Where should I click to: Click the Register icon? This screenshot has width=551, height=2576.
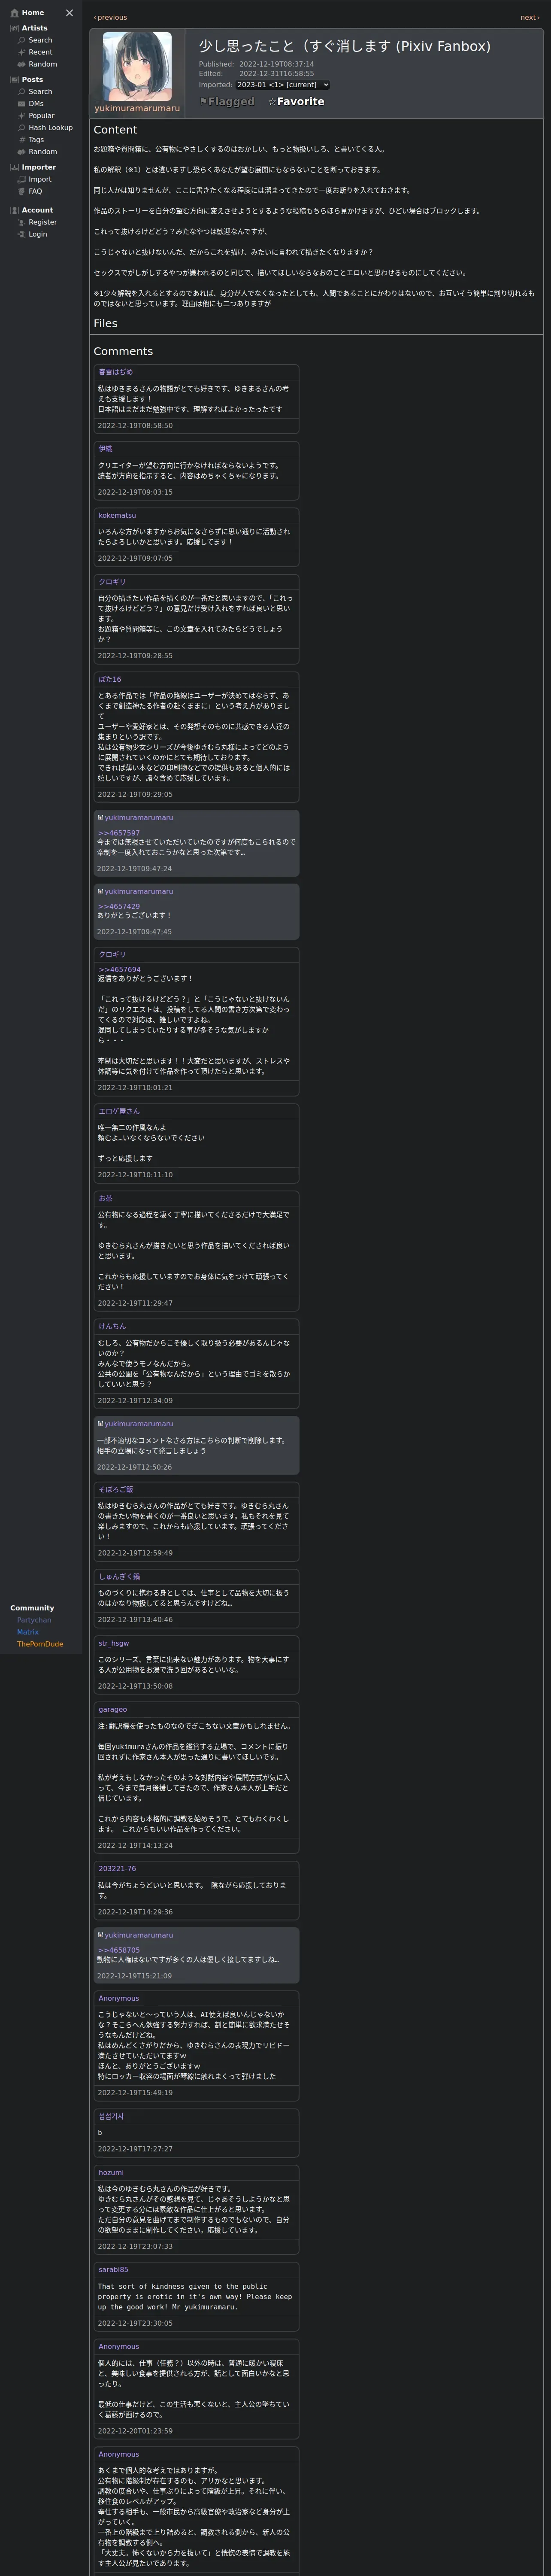point(22,222)
